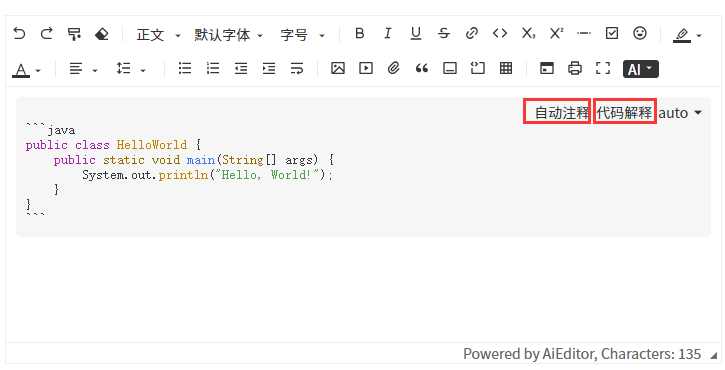Click the empty editor area below code
The width and height of the screenshot is (725, 370).
363,289
